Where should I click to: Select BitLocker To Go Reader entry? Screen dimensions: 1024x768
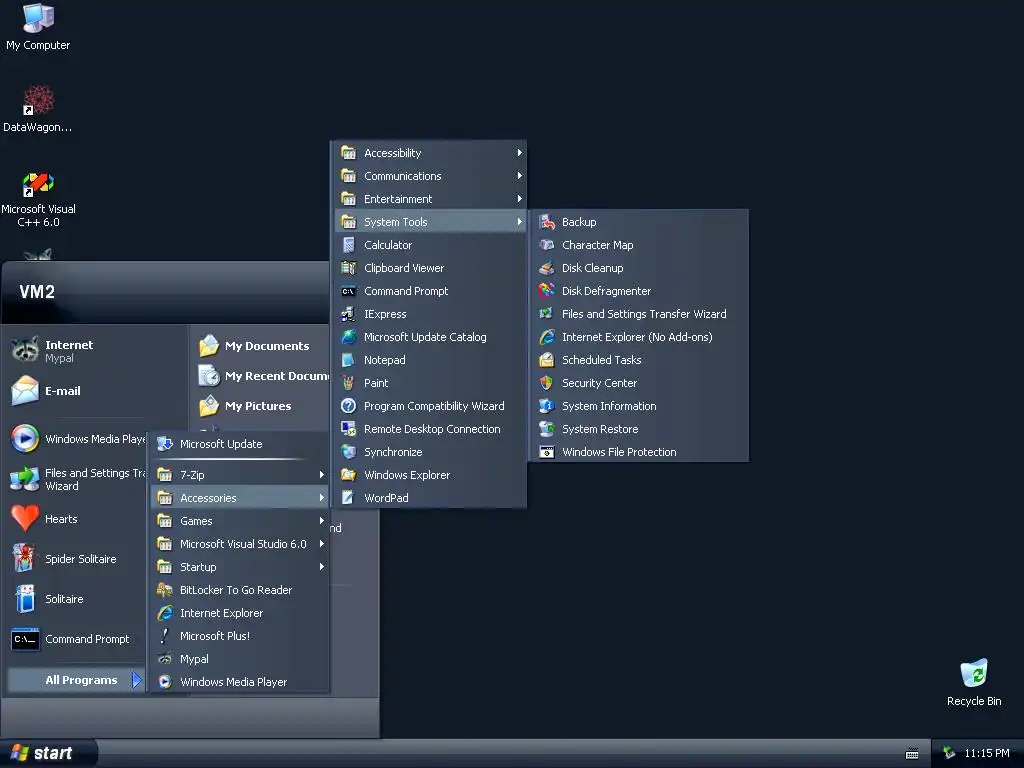(239, 590)
